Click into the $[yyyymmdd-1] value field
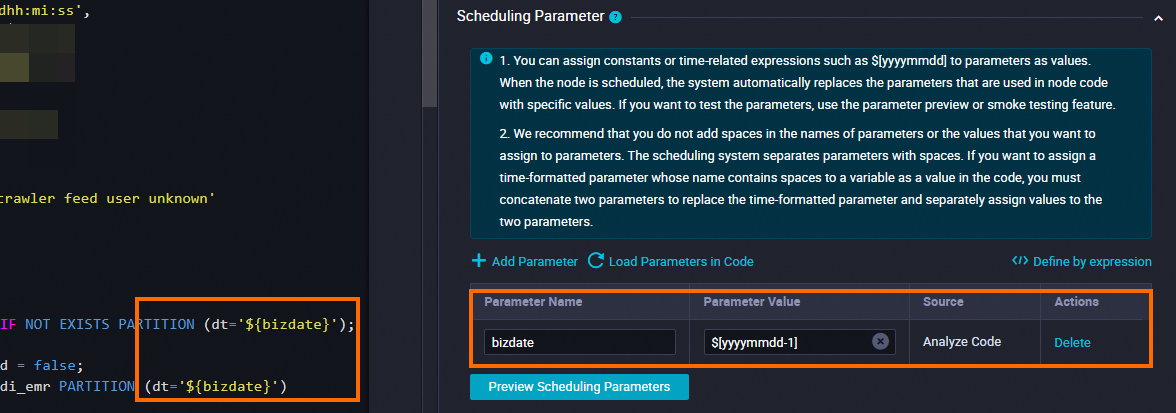 [786, 342]
